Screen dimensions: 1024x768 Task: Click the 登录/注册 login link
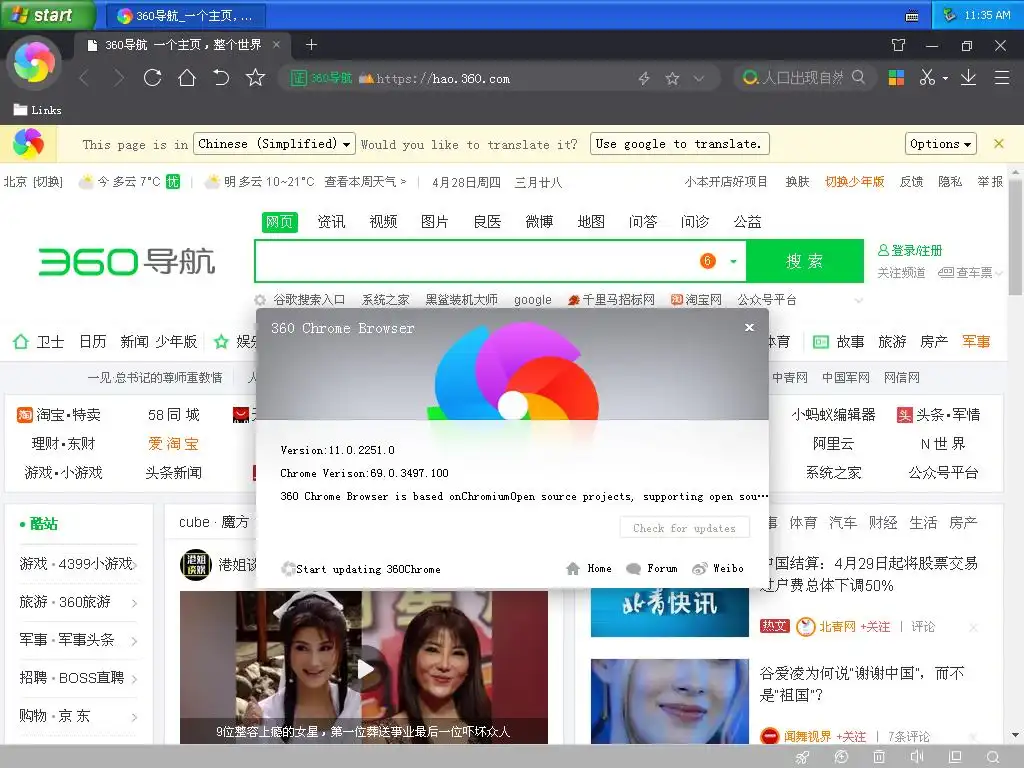[910, 251]
